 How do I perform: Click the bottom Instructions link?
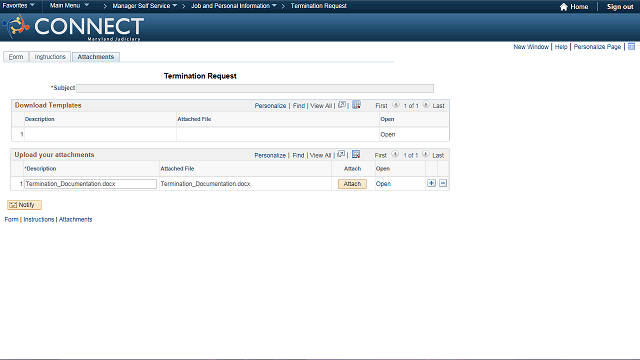click(x=39, y=220)
